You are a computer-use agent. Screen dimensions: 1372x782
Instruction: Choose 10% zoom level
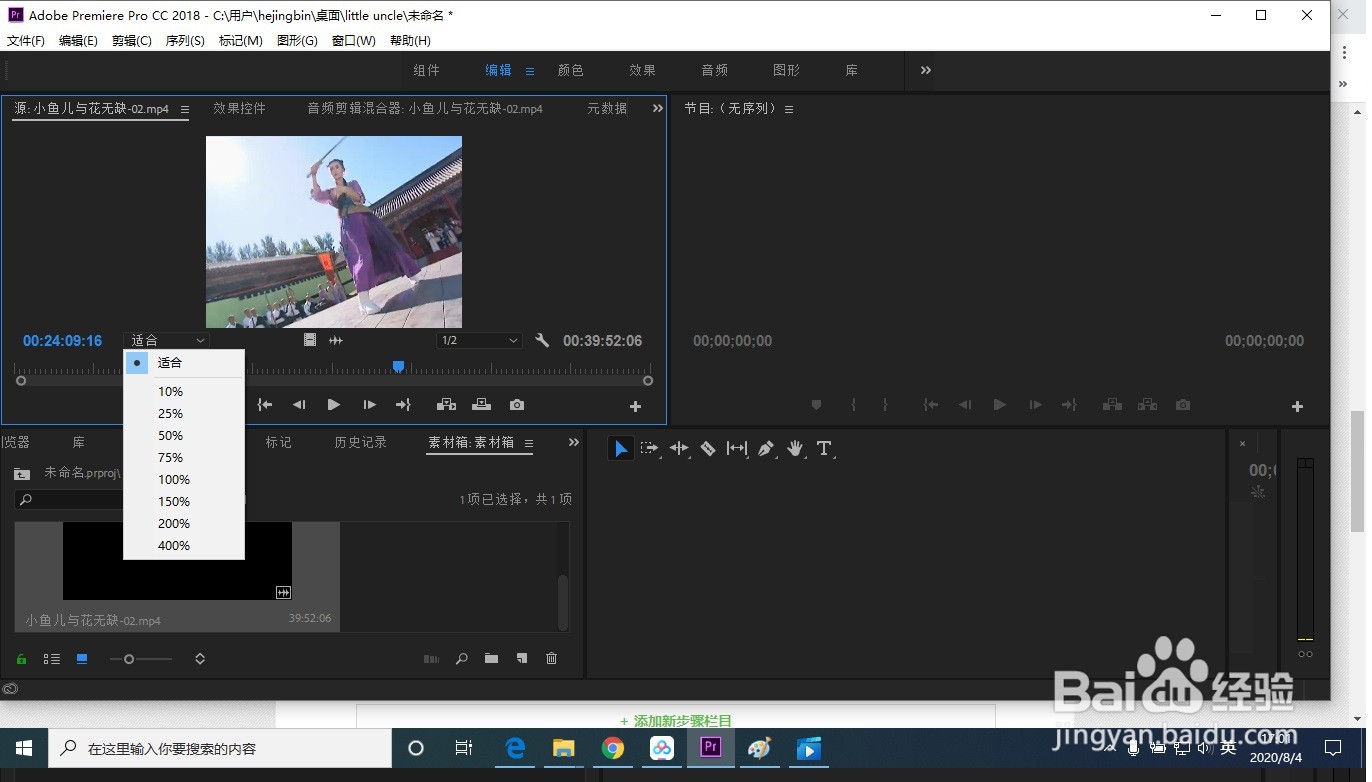pos(184,392)
